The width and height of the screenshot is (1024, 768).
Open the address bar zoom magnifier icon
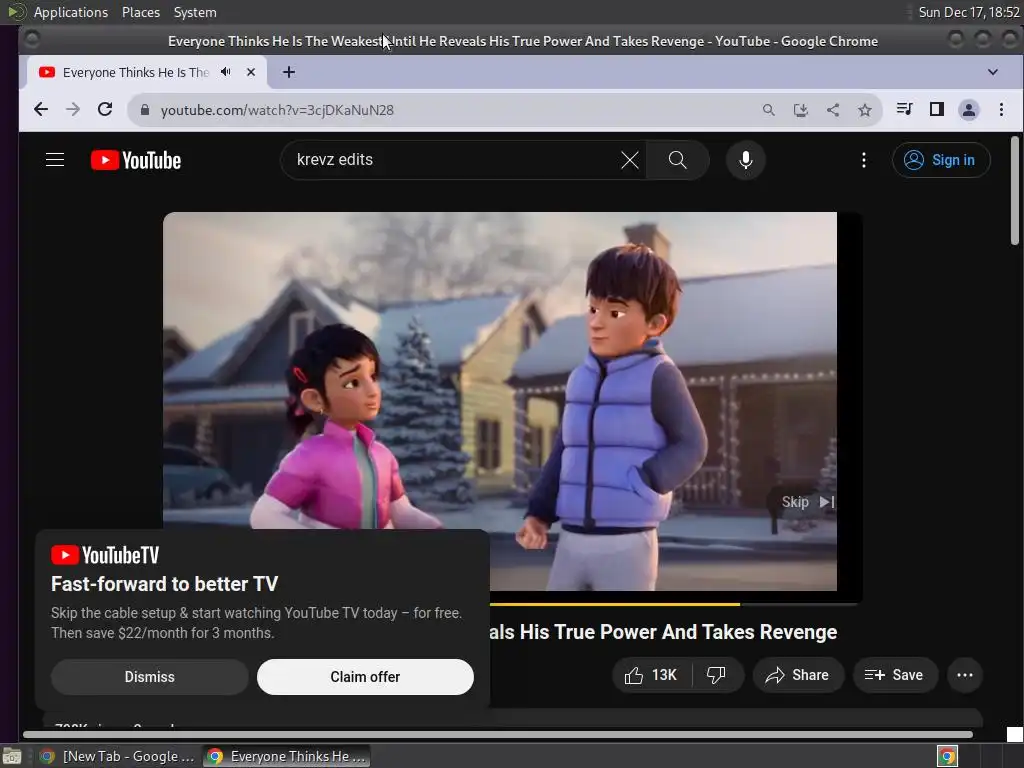click(x=769, y=110)
